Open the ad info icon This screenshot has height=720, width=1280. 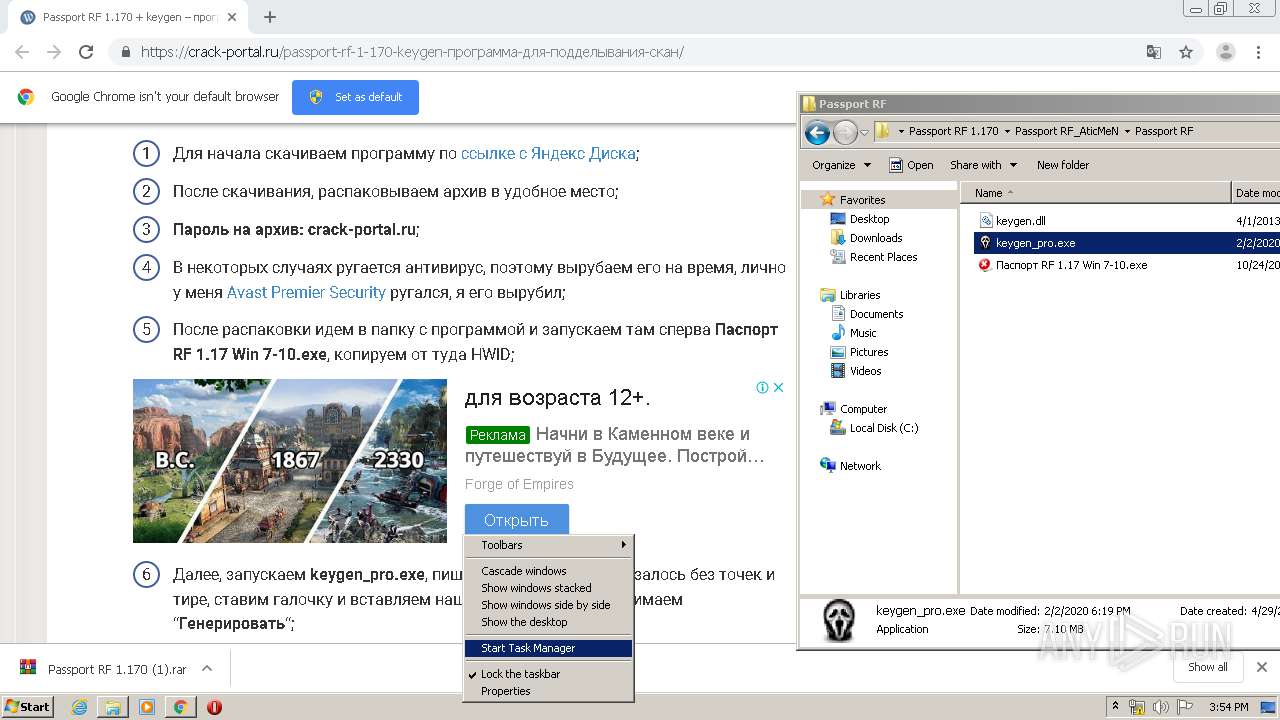click(762, 387)
